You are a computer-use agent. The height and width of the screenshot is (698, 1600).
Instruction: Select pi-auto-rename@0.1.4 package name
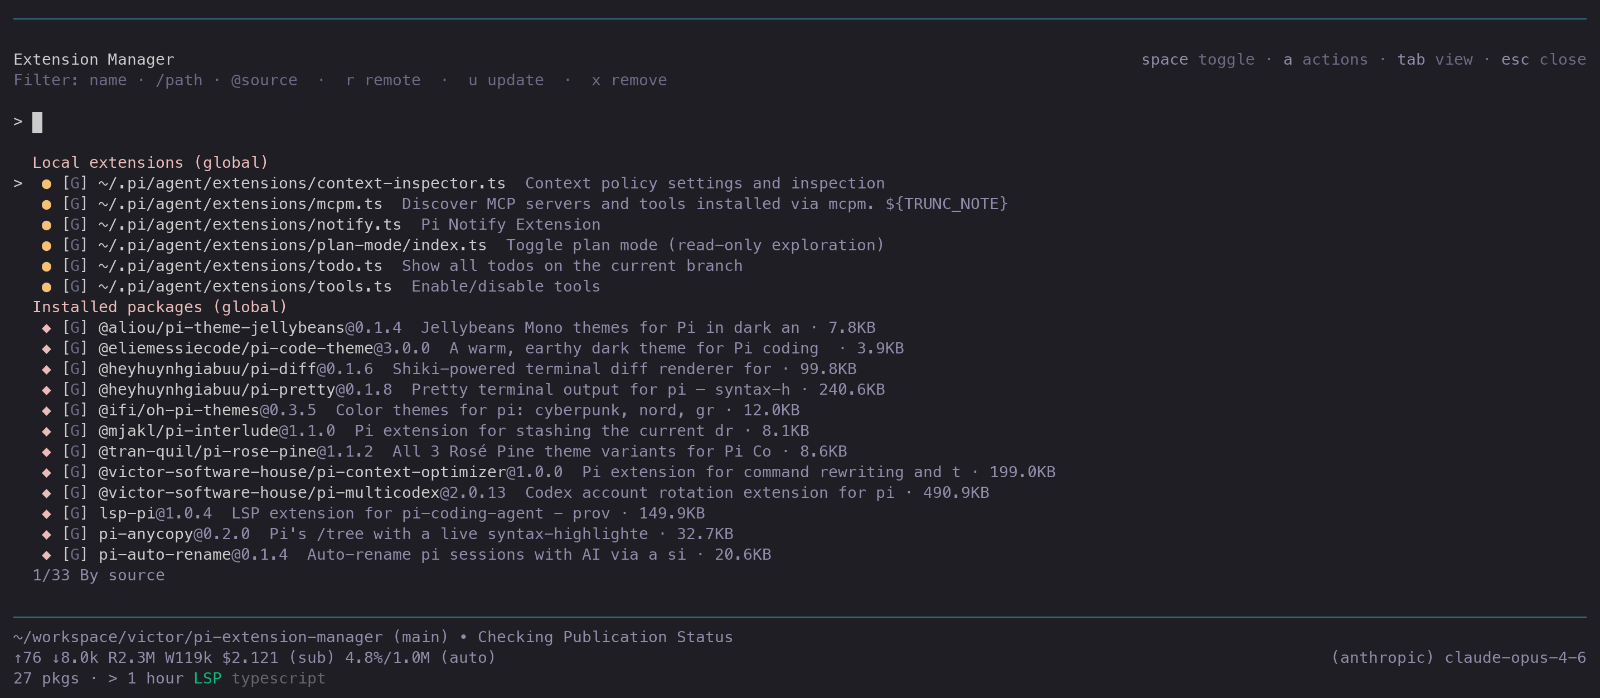click(193, 555)
